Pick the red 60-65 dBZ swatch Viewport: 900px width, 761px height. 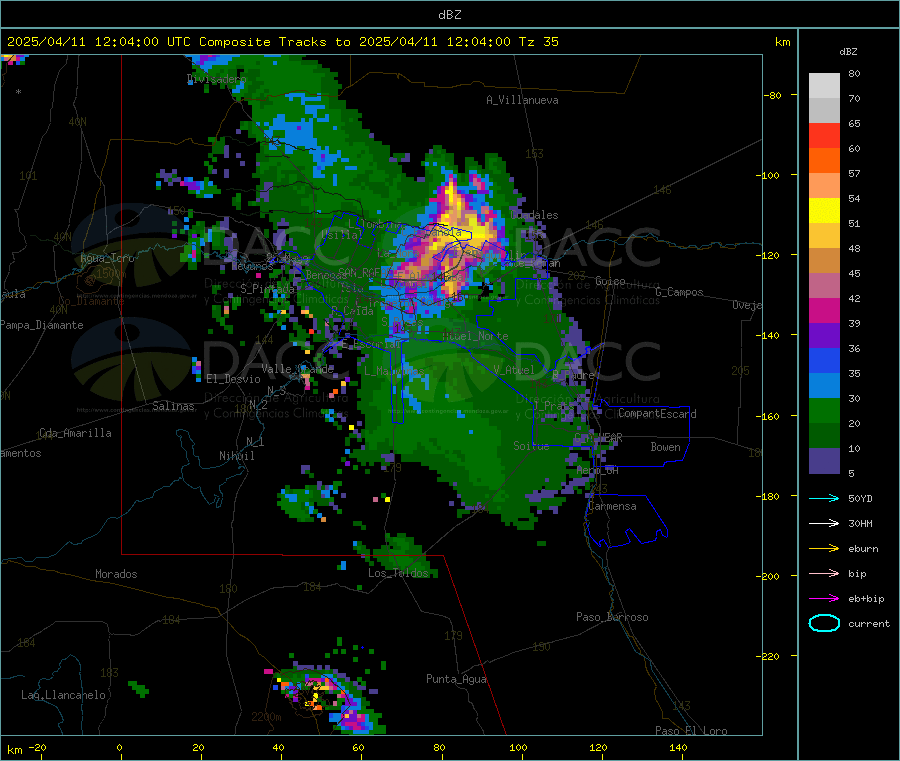click(824, 135)
